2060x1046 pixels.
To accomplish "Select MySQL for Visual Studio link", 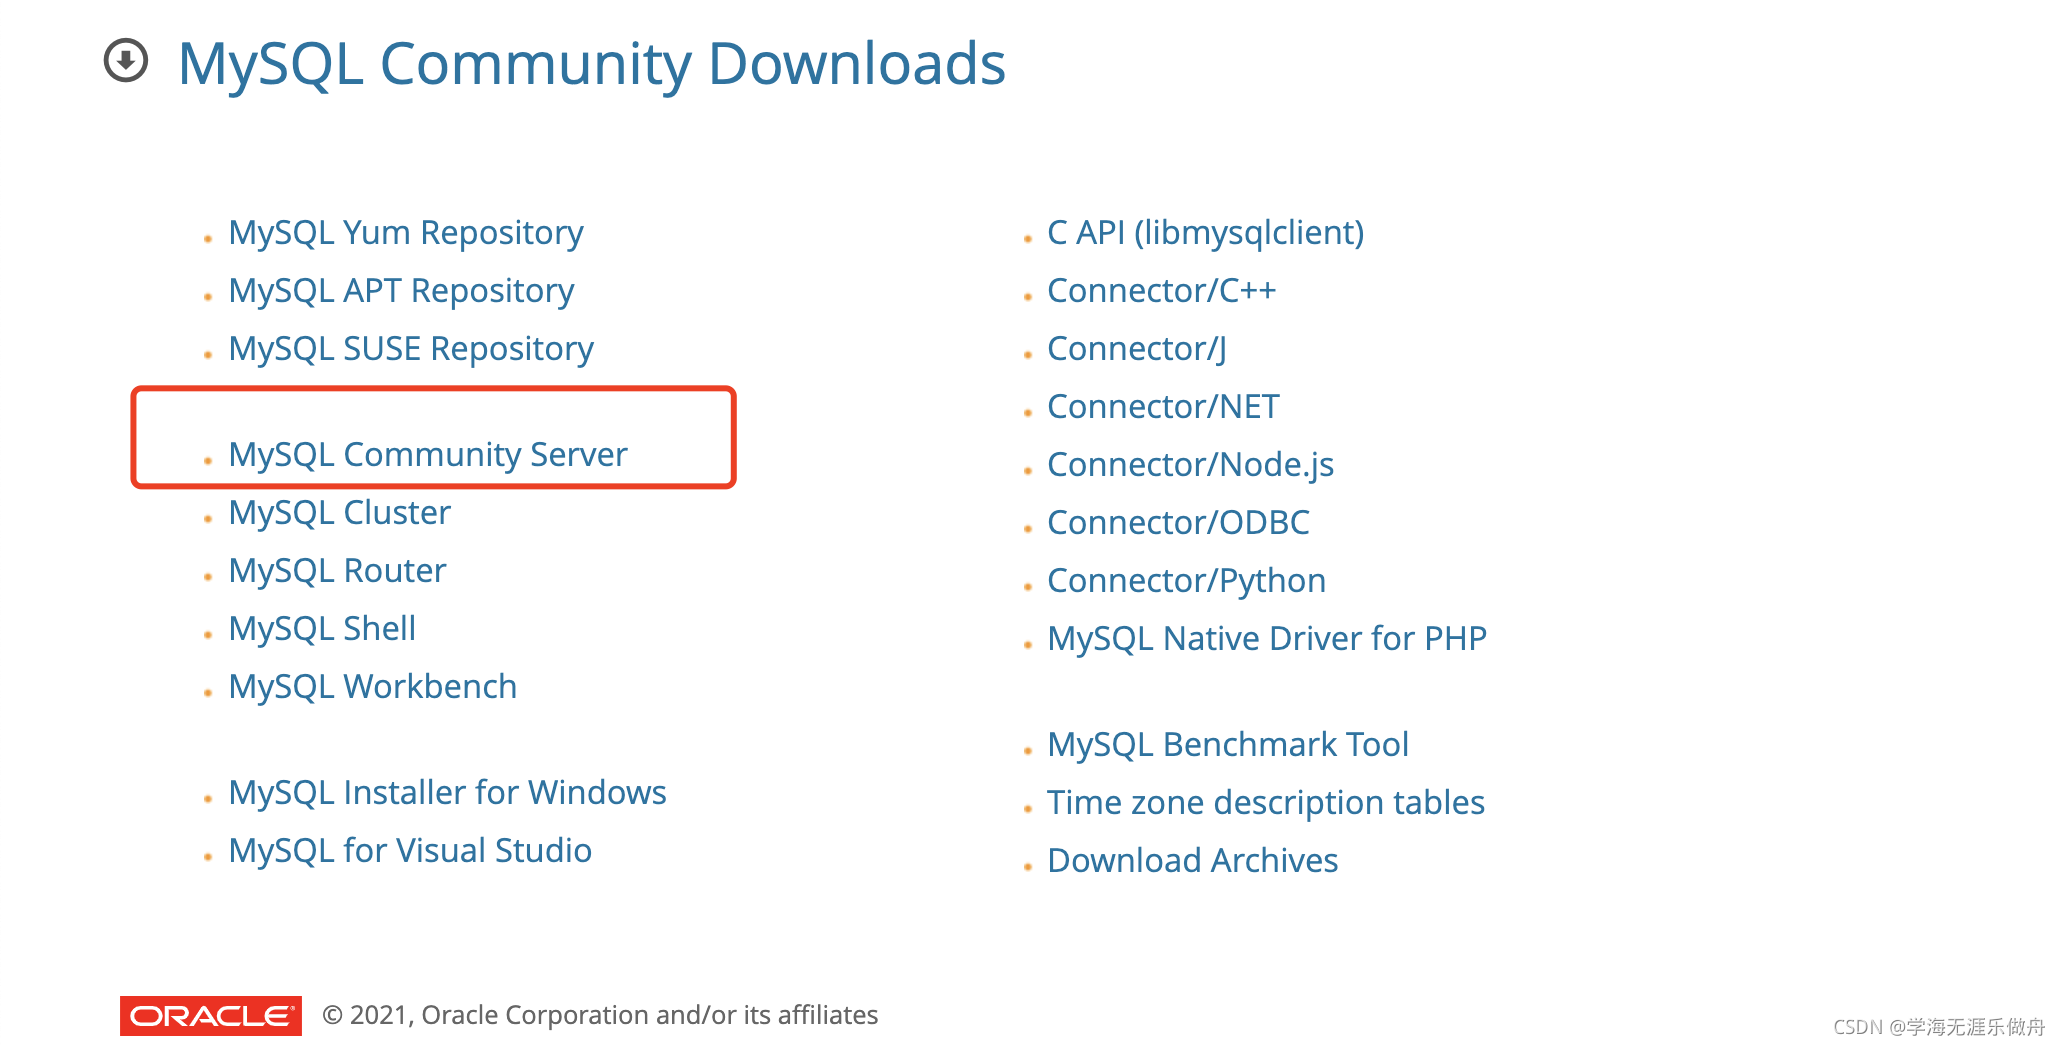I will pyautogui.click(x=410, y=851).
